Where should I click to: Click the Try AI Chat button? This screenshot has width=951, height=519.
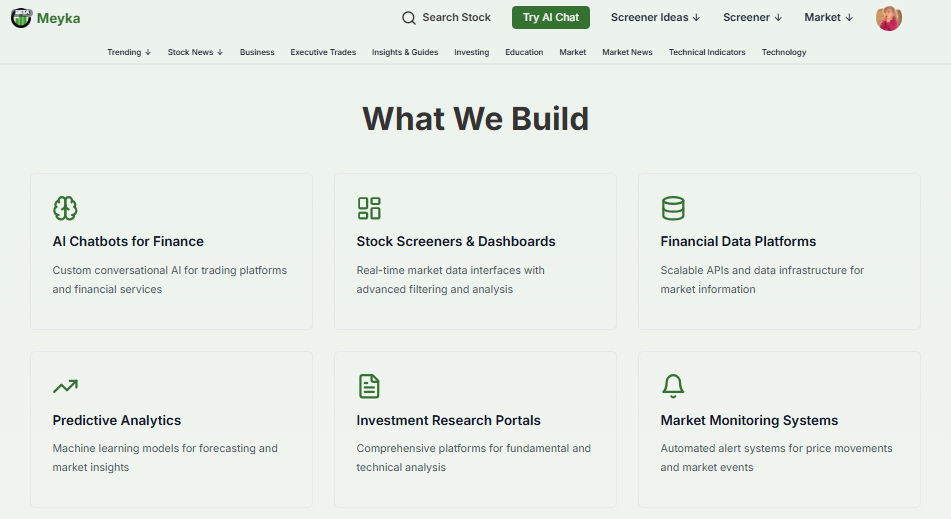(551, 18)
